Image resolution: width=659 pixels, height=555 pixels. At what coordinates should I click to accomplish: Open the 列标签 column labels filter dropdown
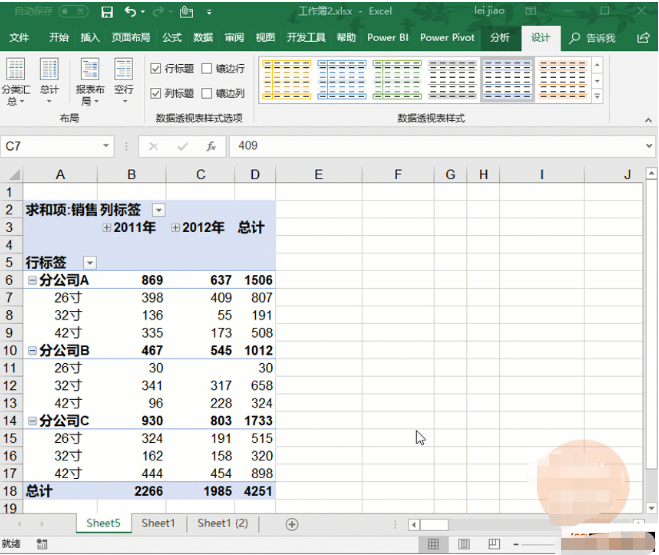158,210
